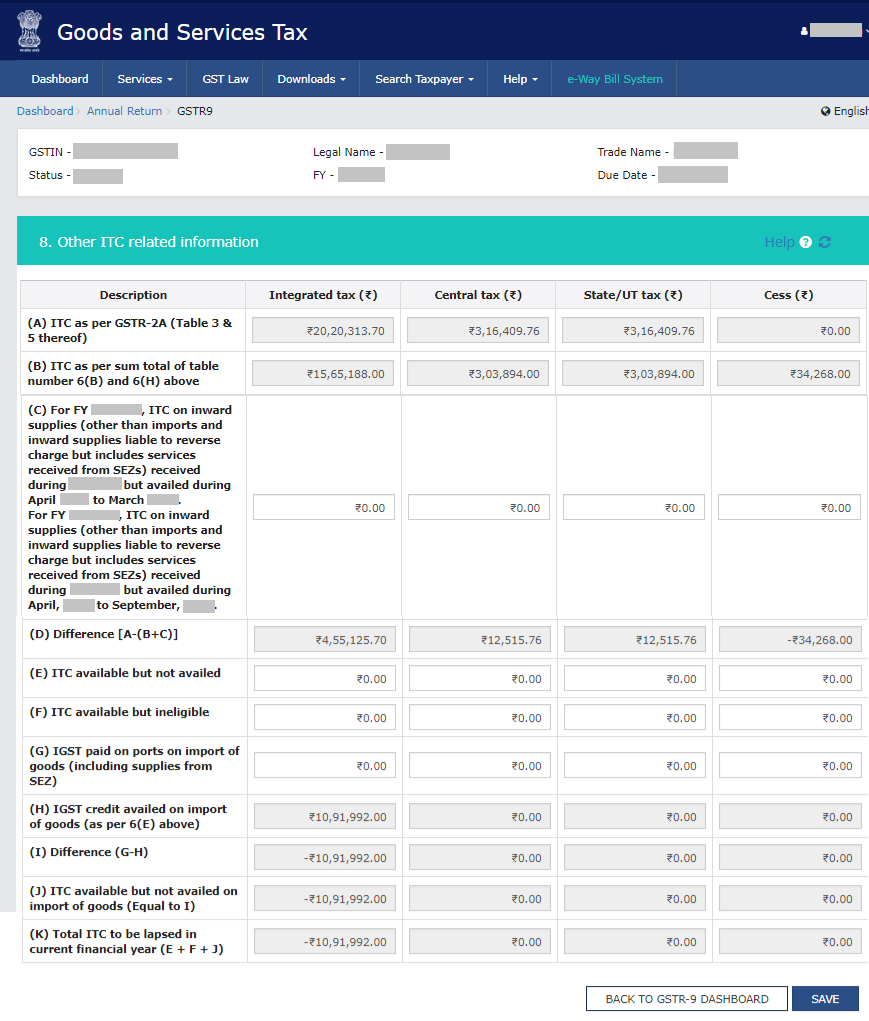This screenshot has height=1021, width=869.
Task: Open the Downloads dropdown
Action: point(311,79)
